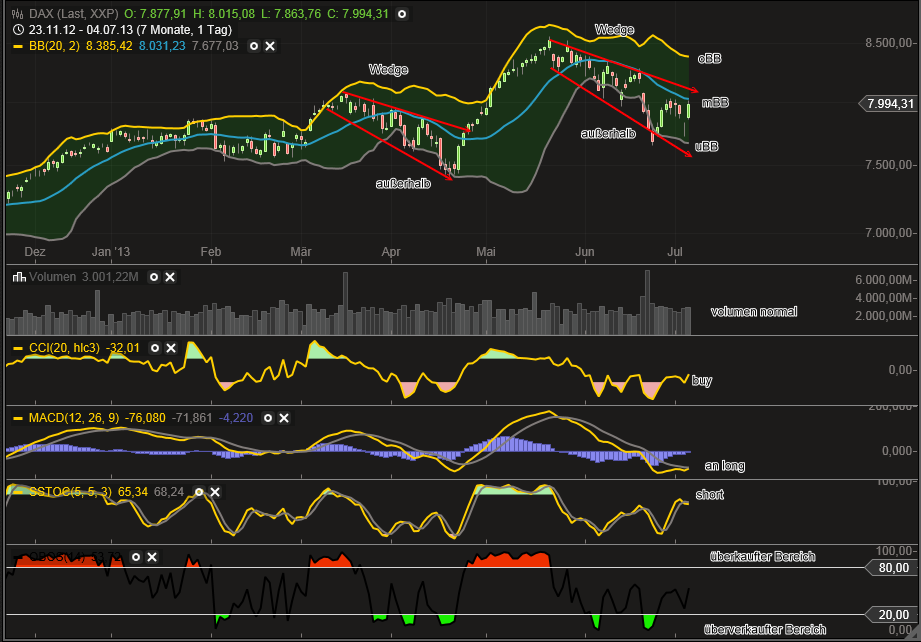
Task: Click the 'buy' annotation in CCI panel
Action: (x=702, y=381)
